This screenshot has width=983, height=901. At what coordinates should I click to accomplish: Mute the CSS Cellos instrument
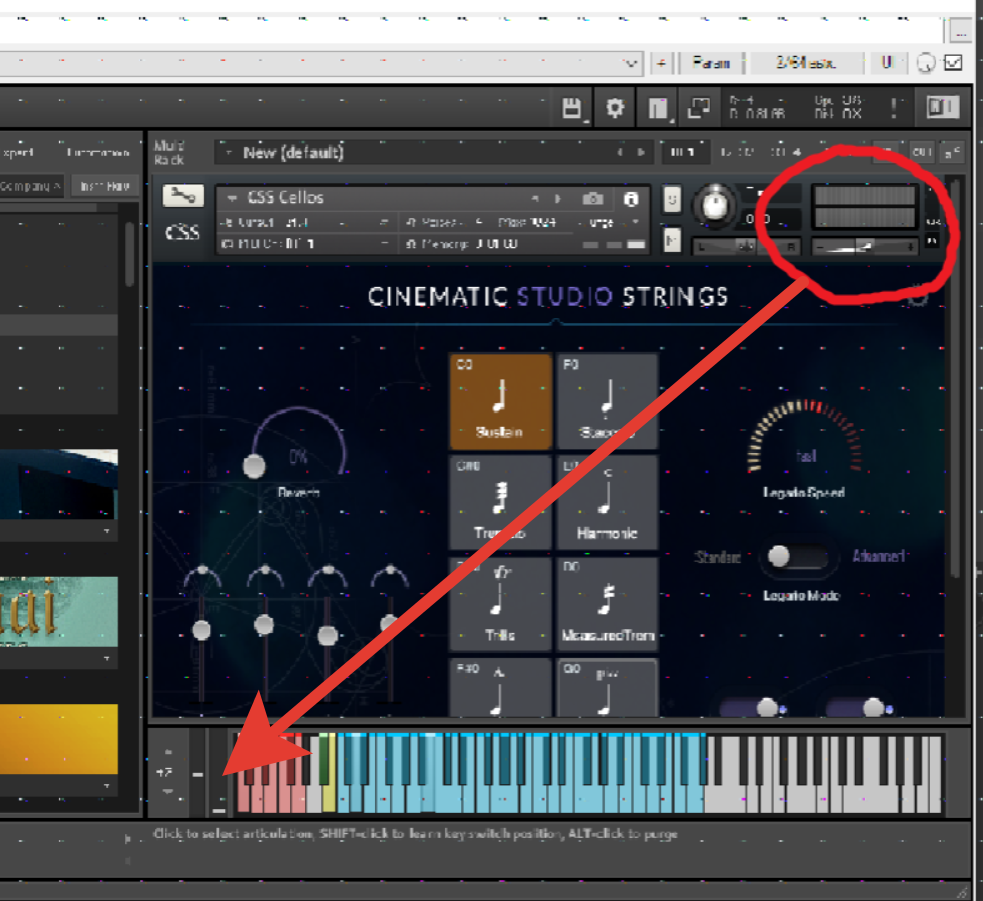pyautogui.click(x=672, y=240)
